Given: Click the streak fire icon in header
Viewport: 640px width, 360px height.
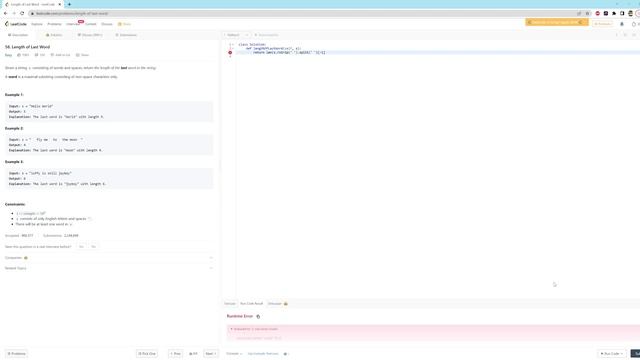Looking at the screenshot, I should [634, 24].
